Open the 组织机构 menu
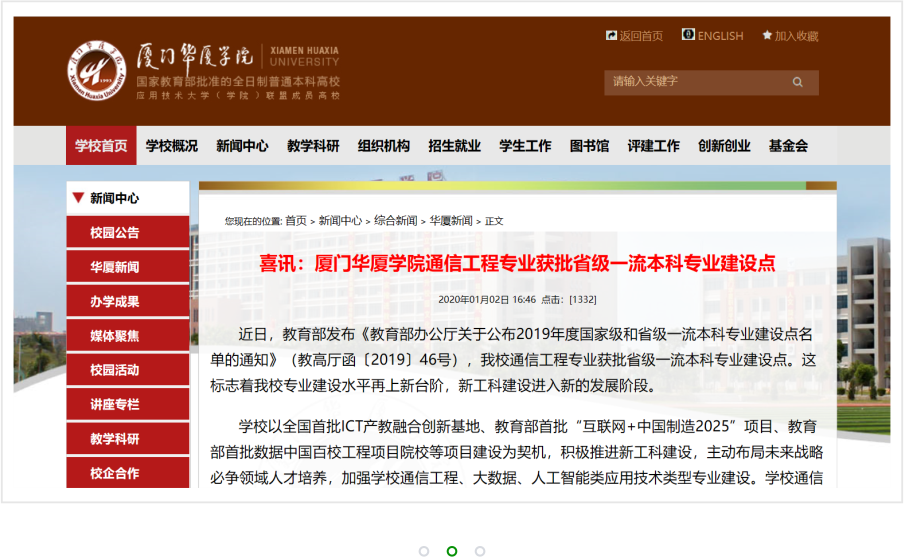 tap(383, 145)
